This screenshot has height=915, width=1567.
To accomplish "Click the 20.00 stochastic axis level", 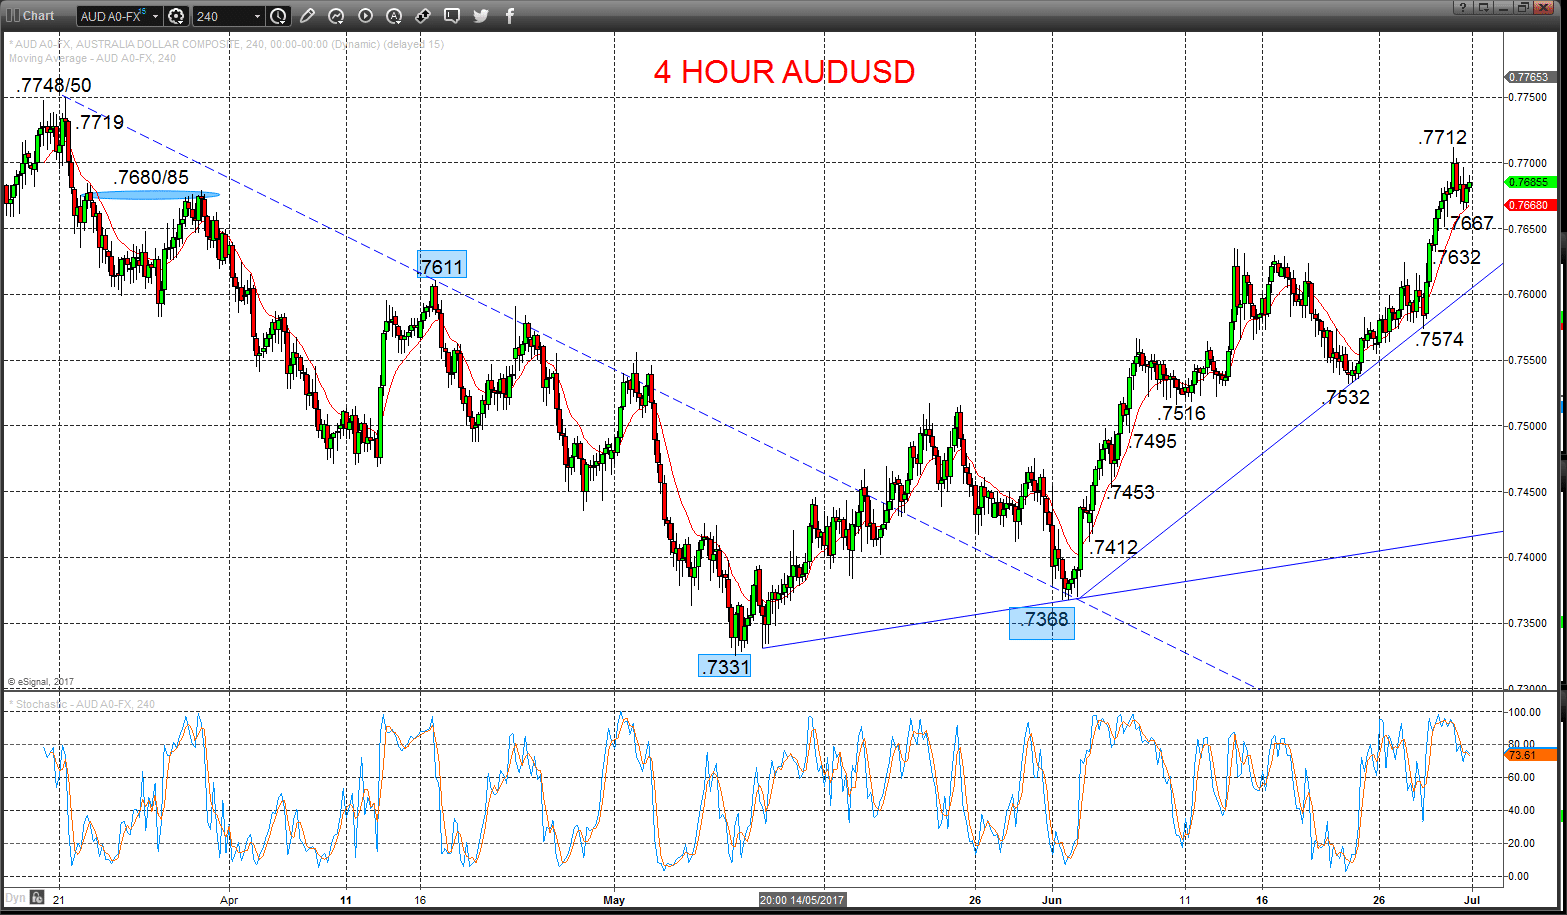I will (1522, 843).
